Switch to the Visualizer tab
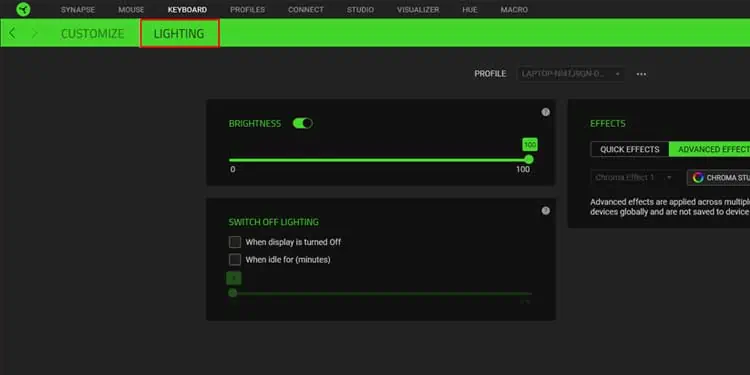Viewport: 750px width, 375px height. point(418,10)
